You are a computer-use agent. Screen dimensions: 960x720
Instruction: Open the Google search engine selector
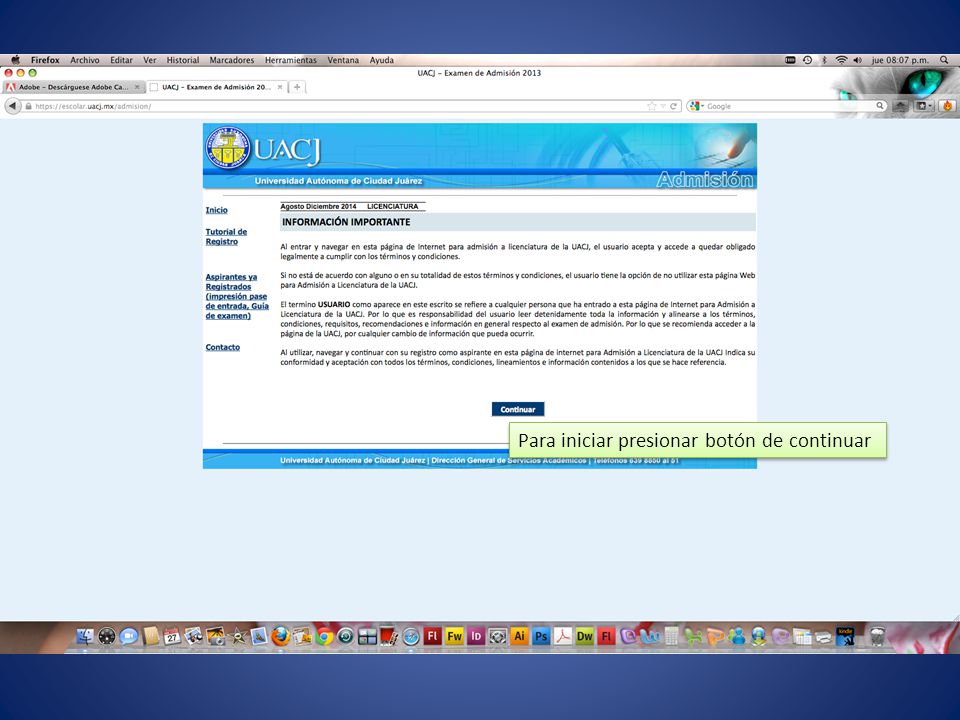tap(696, 106)
